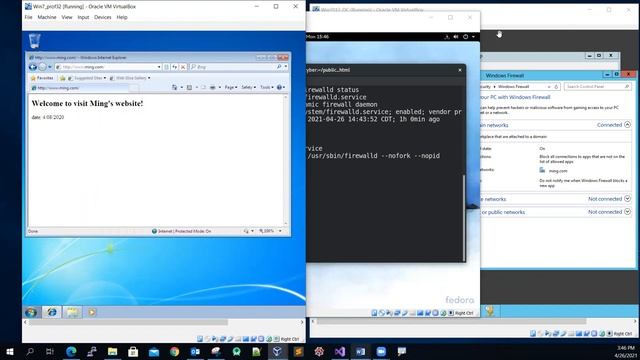640x360 pixels.
Task: Open Microsoft Store on host taskbar
Action: (133, 351)
